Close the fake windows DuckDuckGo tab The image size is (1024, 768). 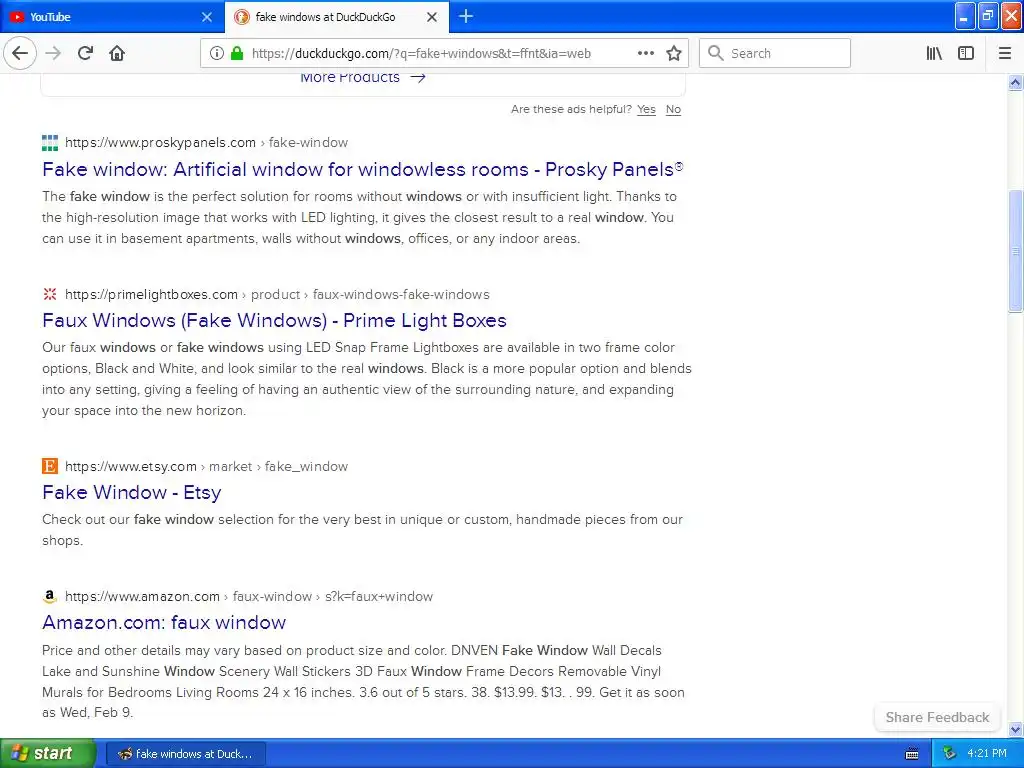tap(432, 17)
